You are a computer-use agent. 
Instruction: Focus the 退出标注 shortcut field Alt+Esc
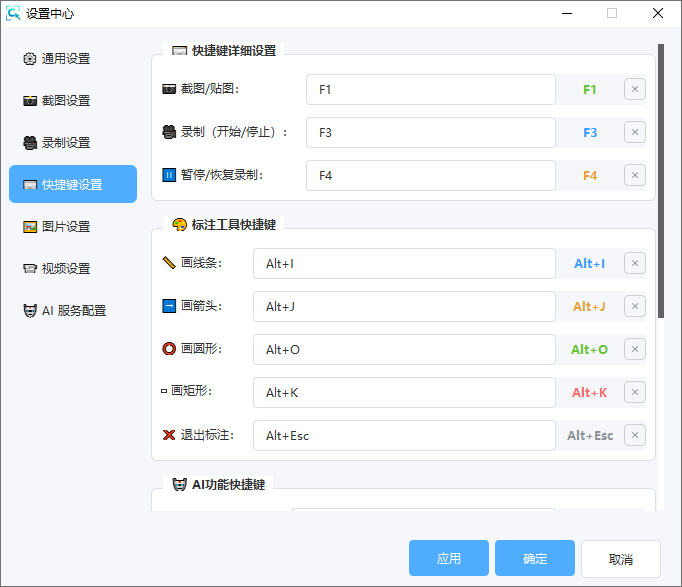pos(404,435)
